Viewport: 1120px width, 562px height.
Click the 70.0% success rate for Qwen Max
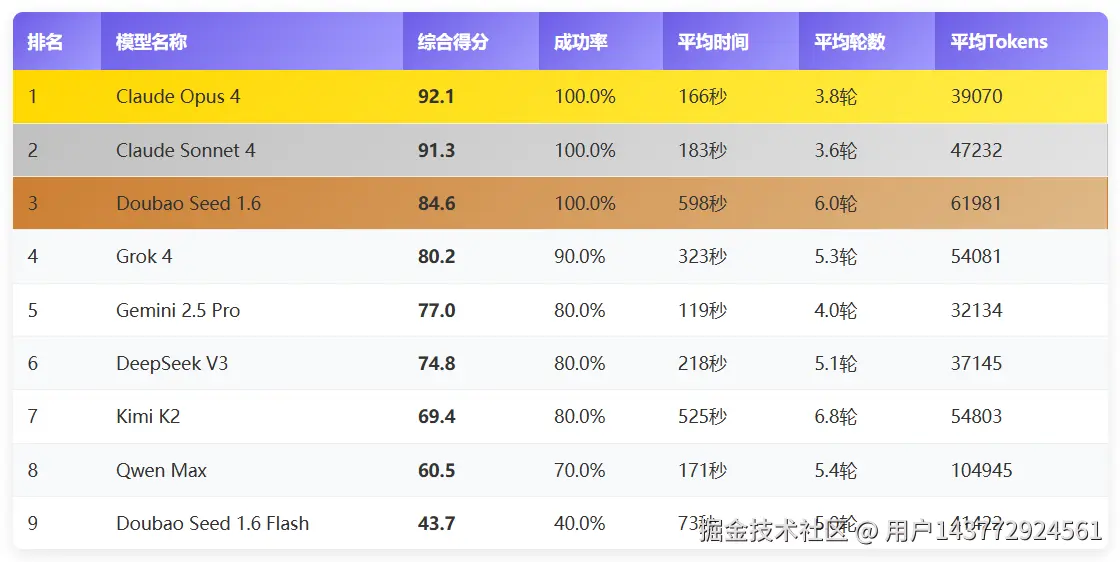(580, 471)
